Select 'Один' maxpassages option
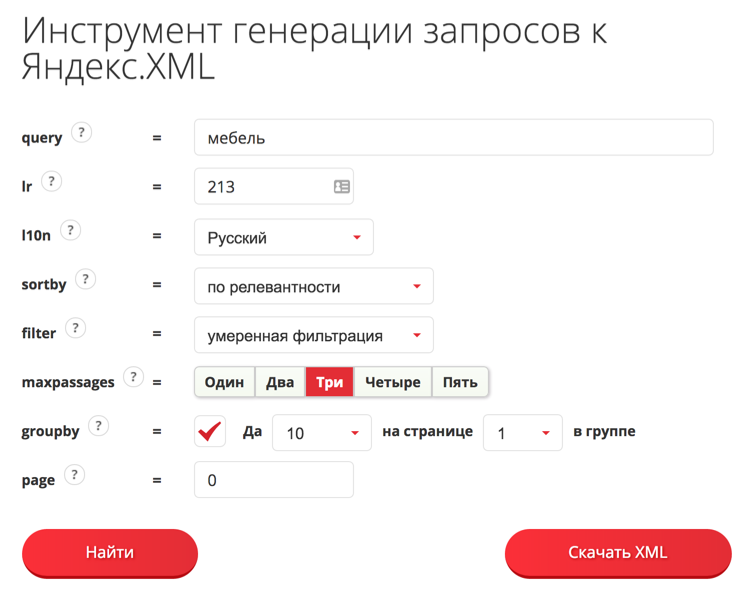The width and height of the screenshot is (740, 591). click(x=224, y=382)
